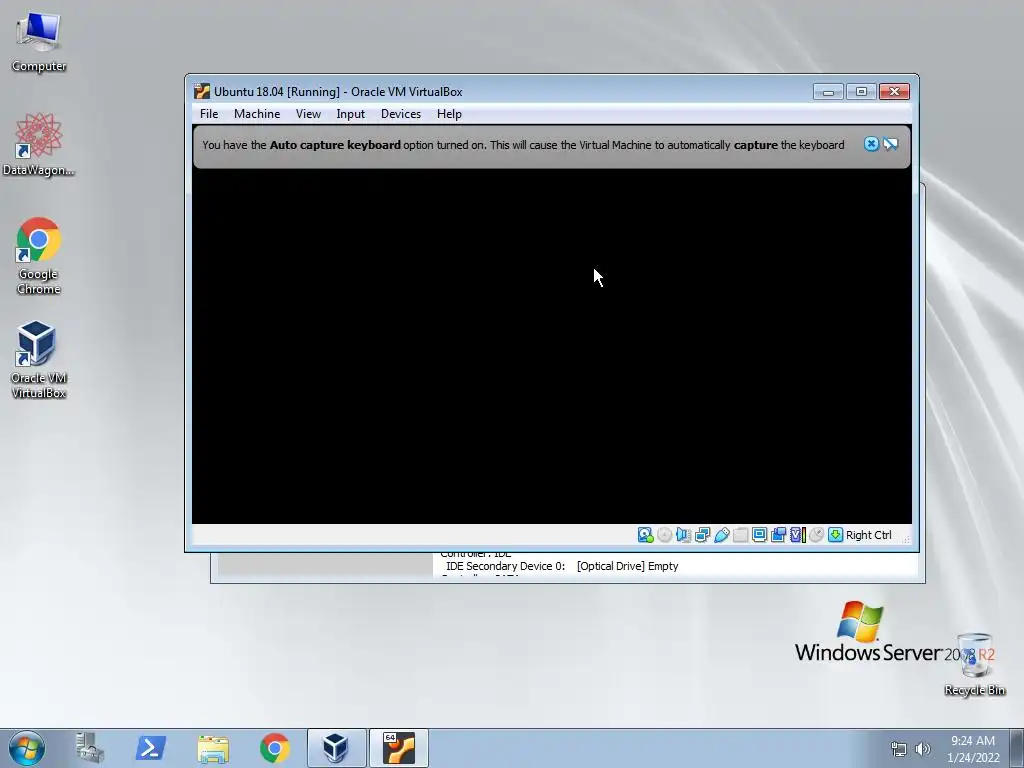Click the optical drive status icon
1024x768 pixels.
[664, 535]
